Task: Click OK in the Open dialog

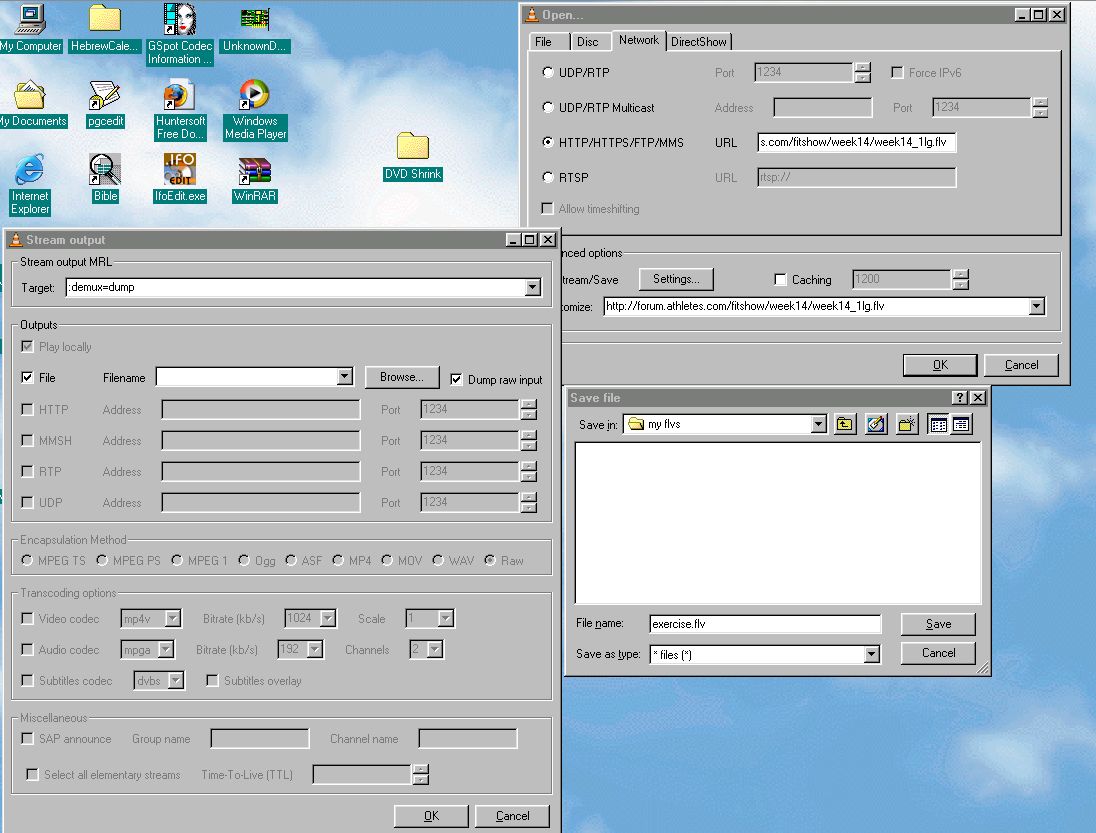Action: pyautogui.click(x=940, y=365)
